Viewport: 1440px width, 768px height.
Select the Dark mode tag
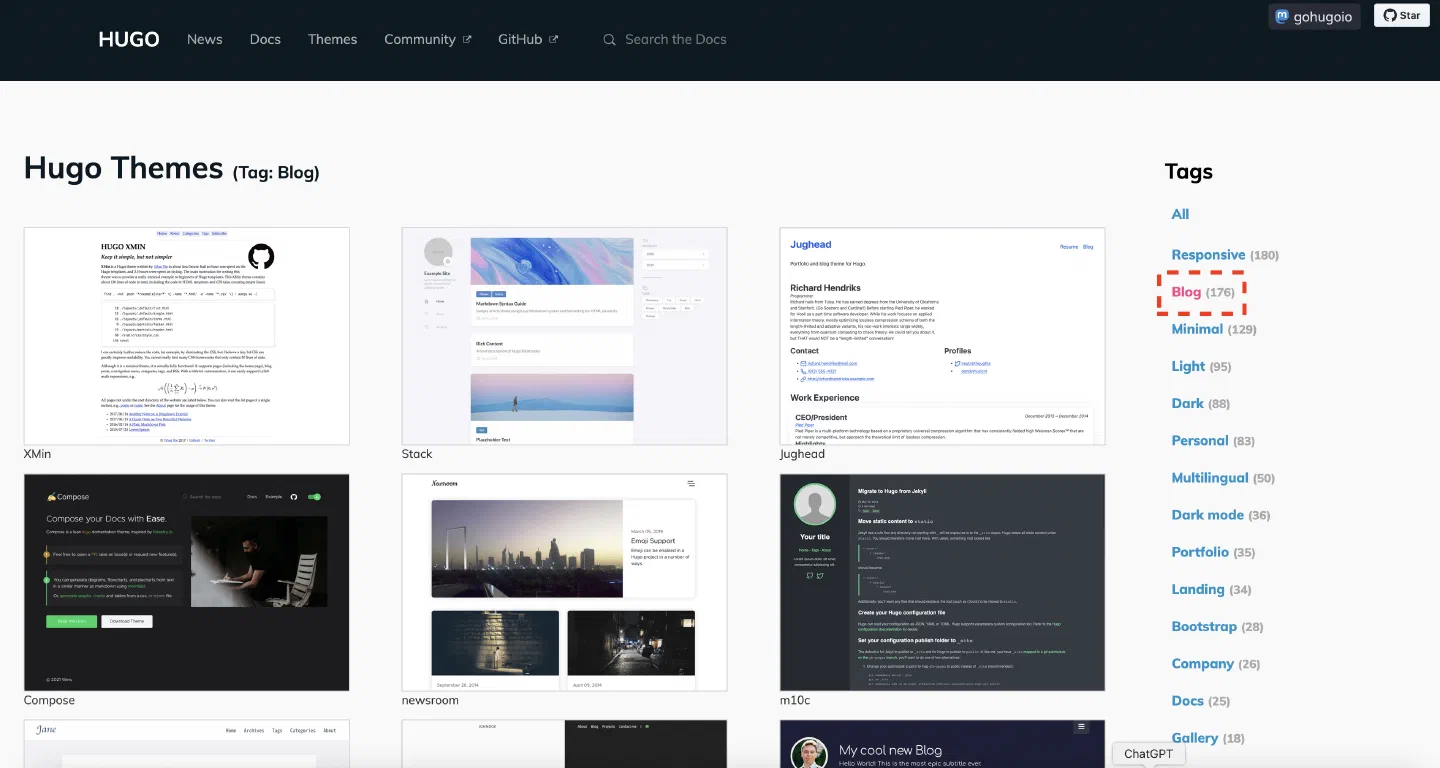point(1221,515)
